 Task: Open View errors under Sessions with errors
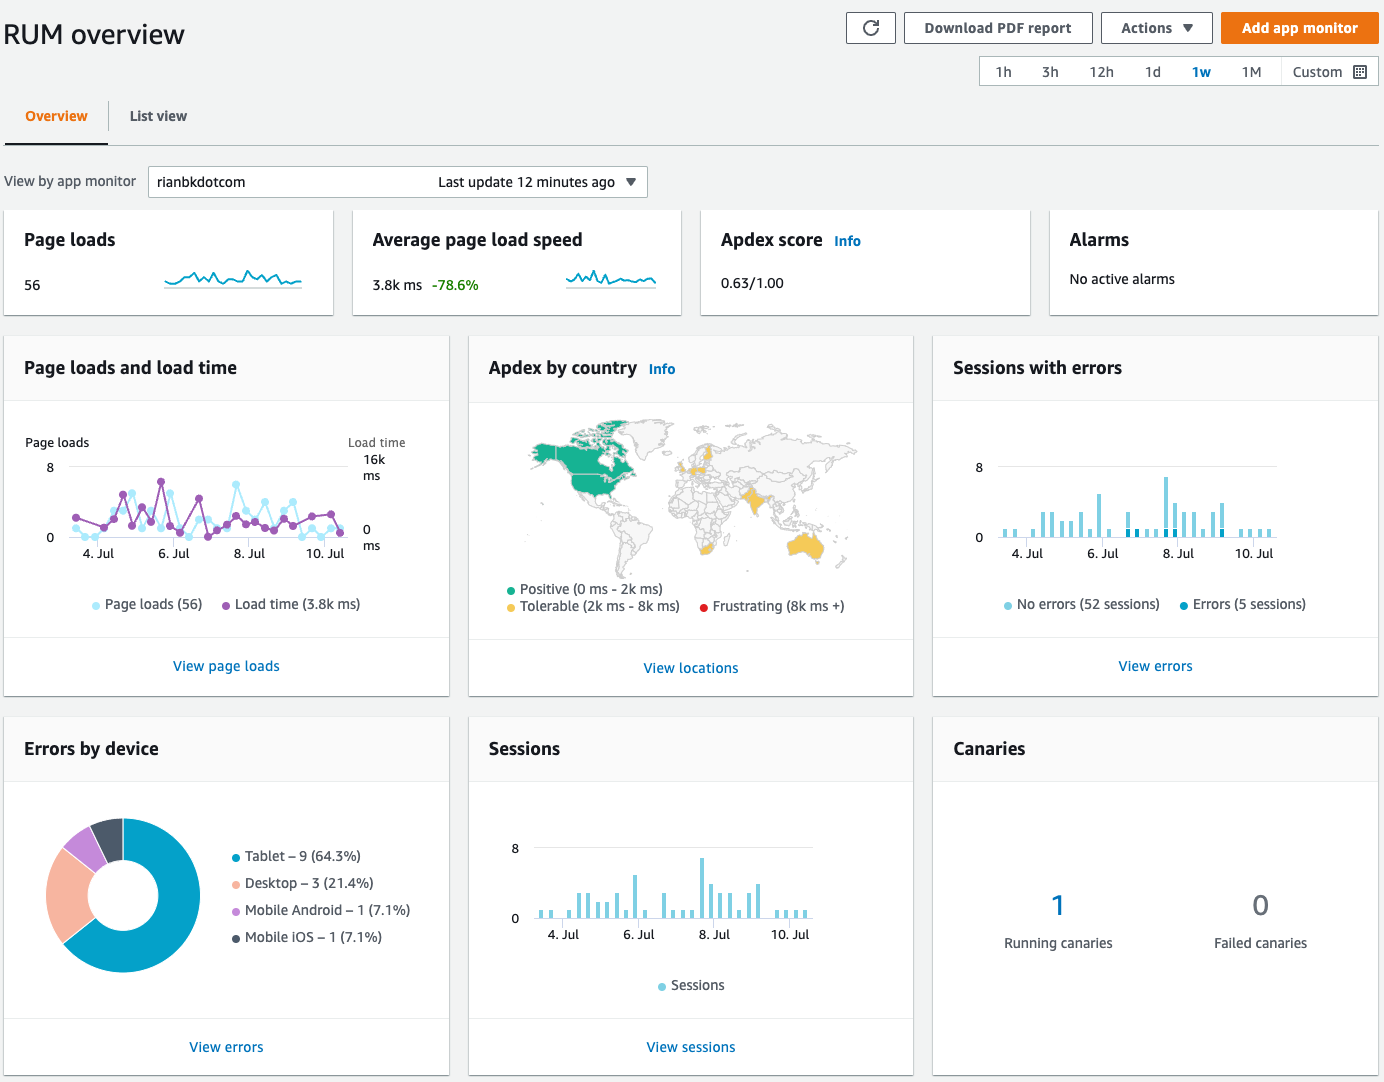point(1155,666)
